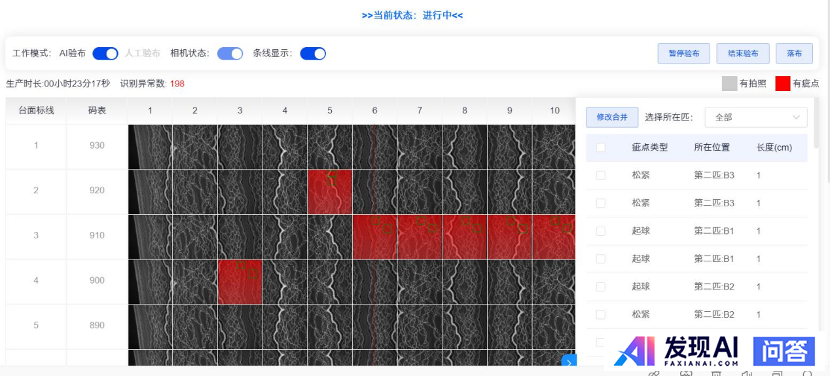
Task: Open fabric image in line 1 column 1
Action: tap(150, 147)
